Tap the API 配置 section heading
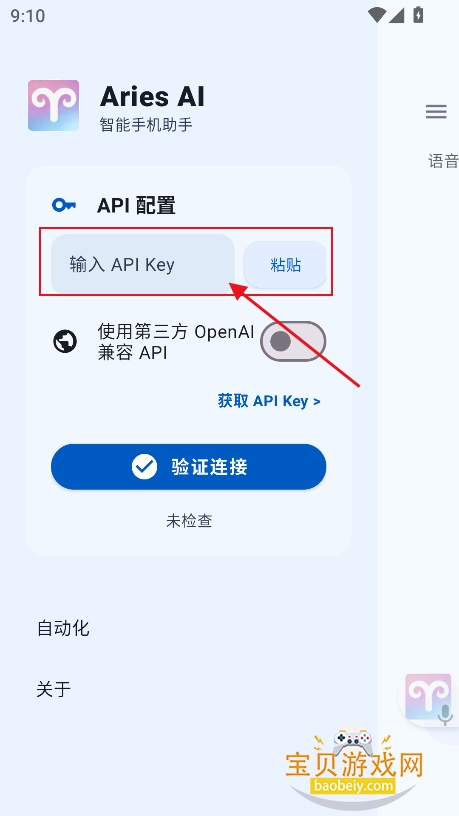459x816 pixels. [x=136, y=206]
